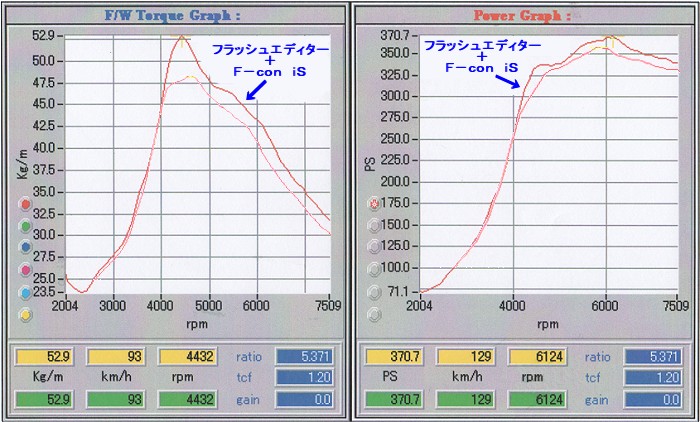700x422 pixels.
Task: Click the 23.5 minimum label on Torque axis
Action: [42, 291]
